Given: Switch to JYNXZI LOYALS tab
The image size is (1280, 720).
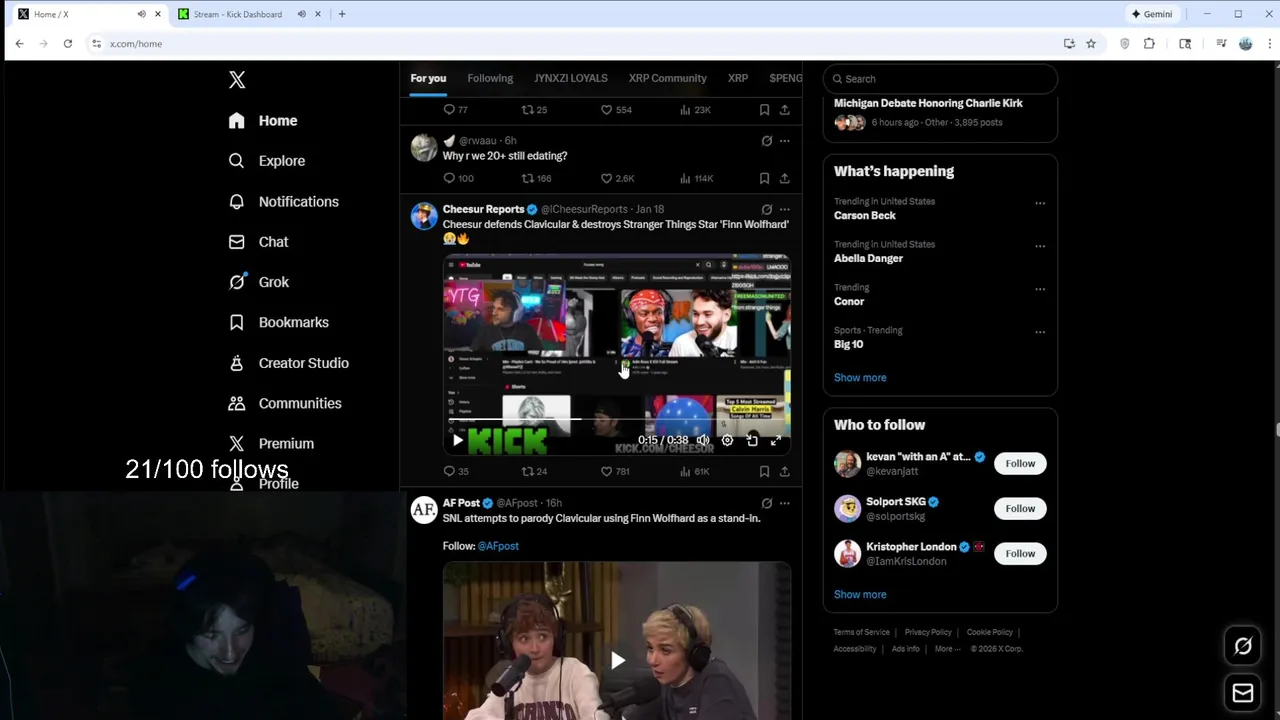Looking at the screenshot, I should pos(570,78).
